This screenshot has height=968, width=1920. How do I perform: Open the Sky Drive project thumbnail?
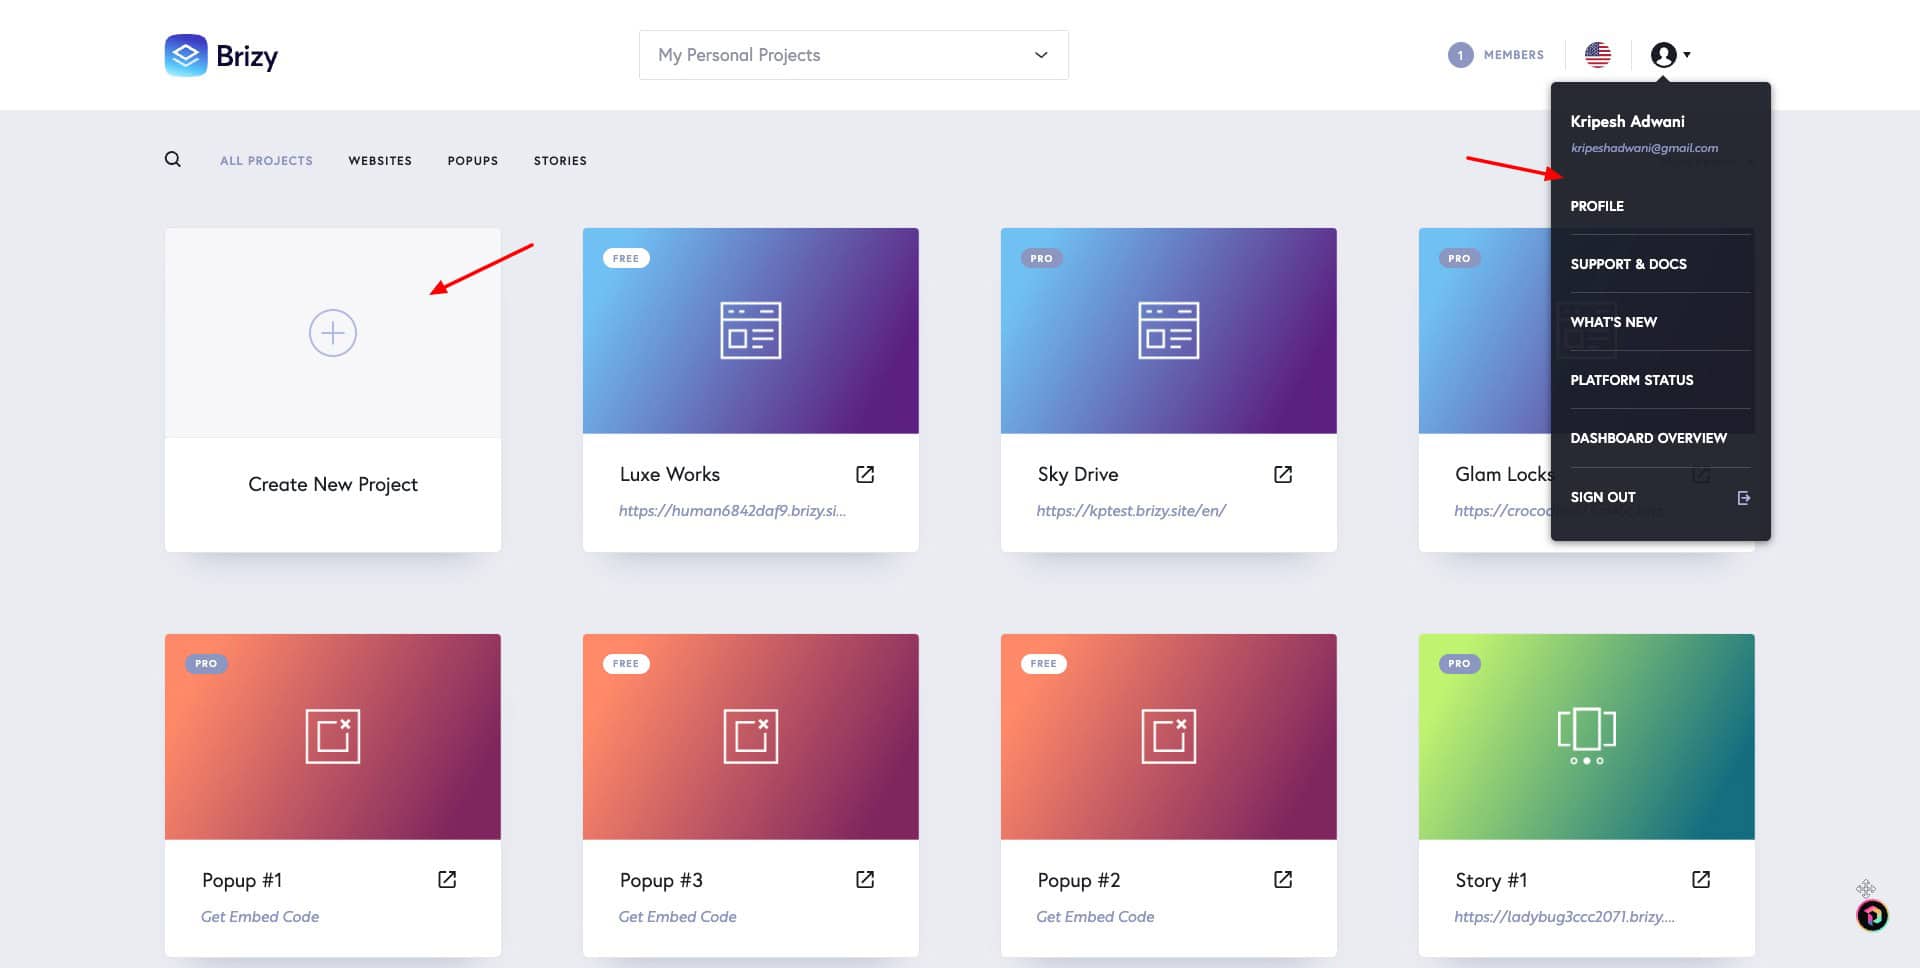pyautogui.click(x=1168, y=331)
